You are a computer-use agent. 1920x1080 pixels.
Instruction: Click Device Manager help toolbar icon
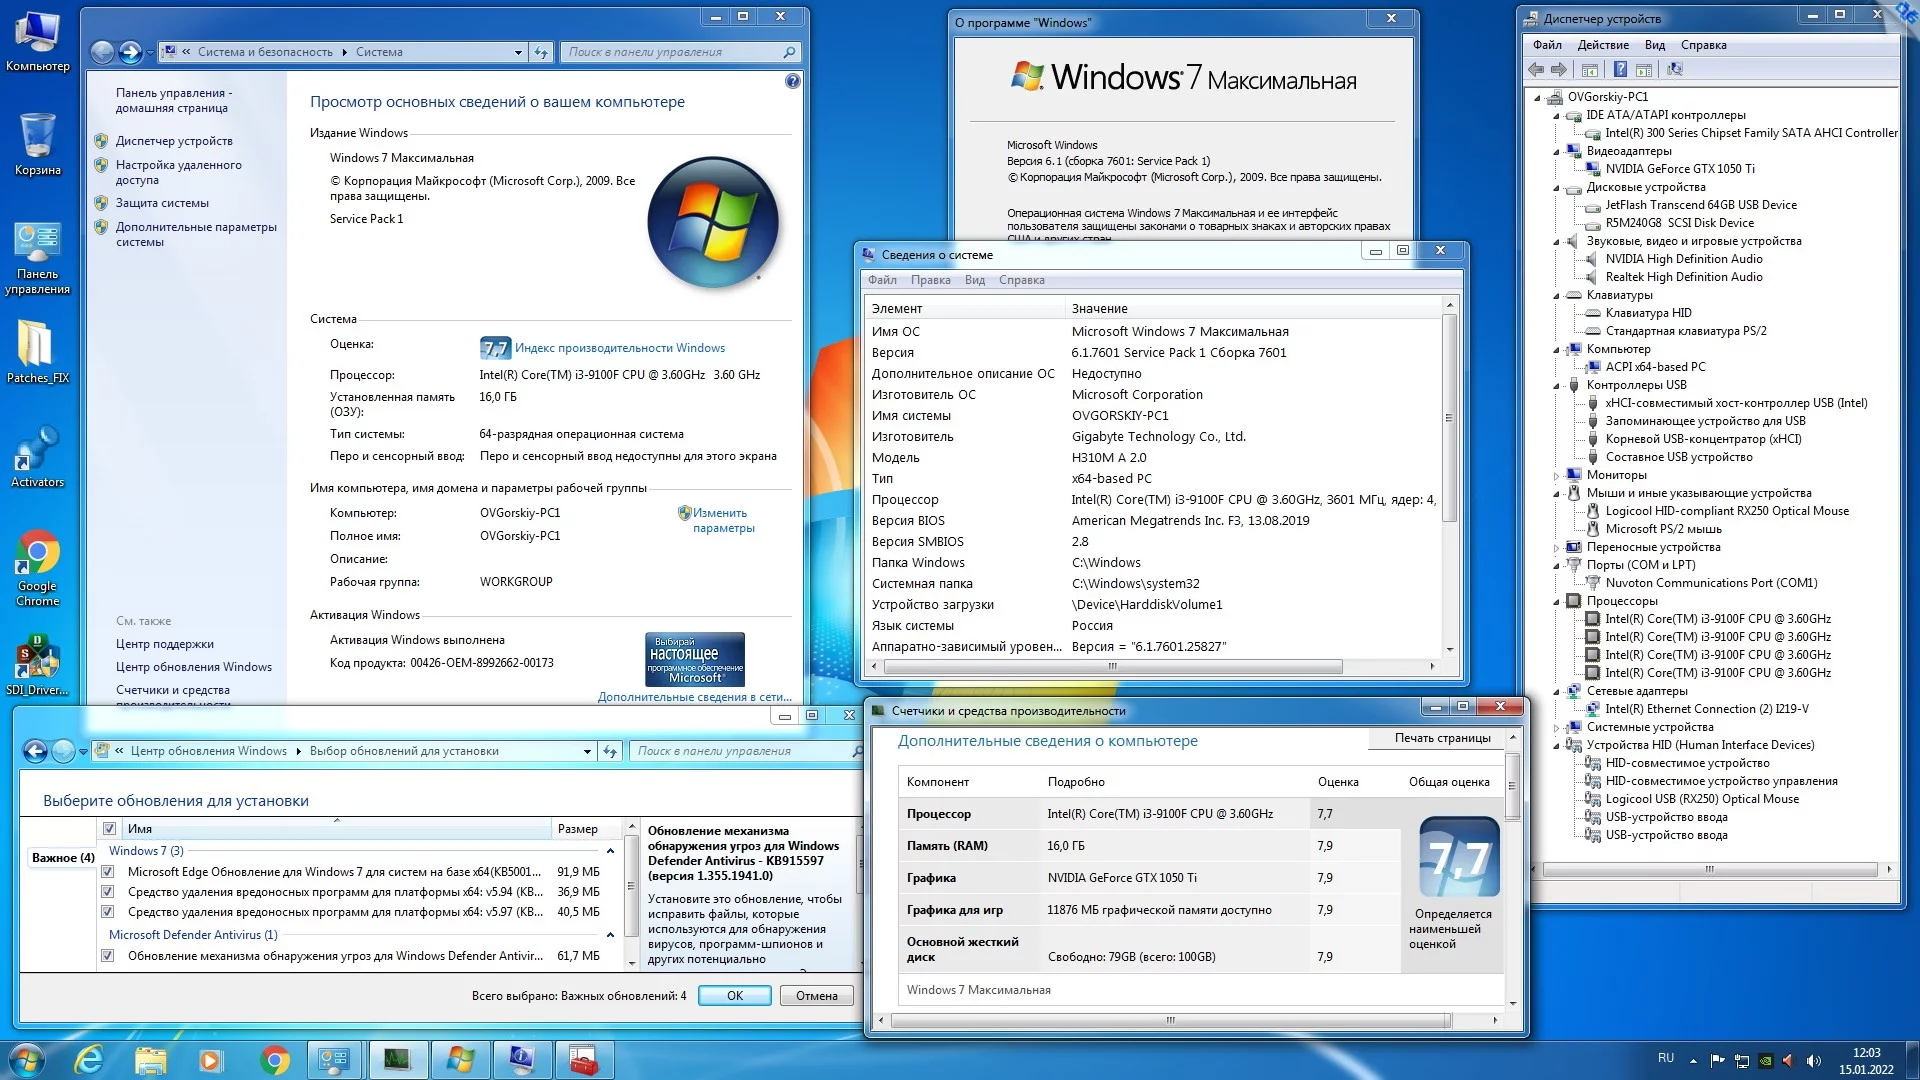1620,69
